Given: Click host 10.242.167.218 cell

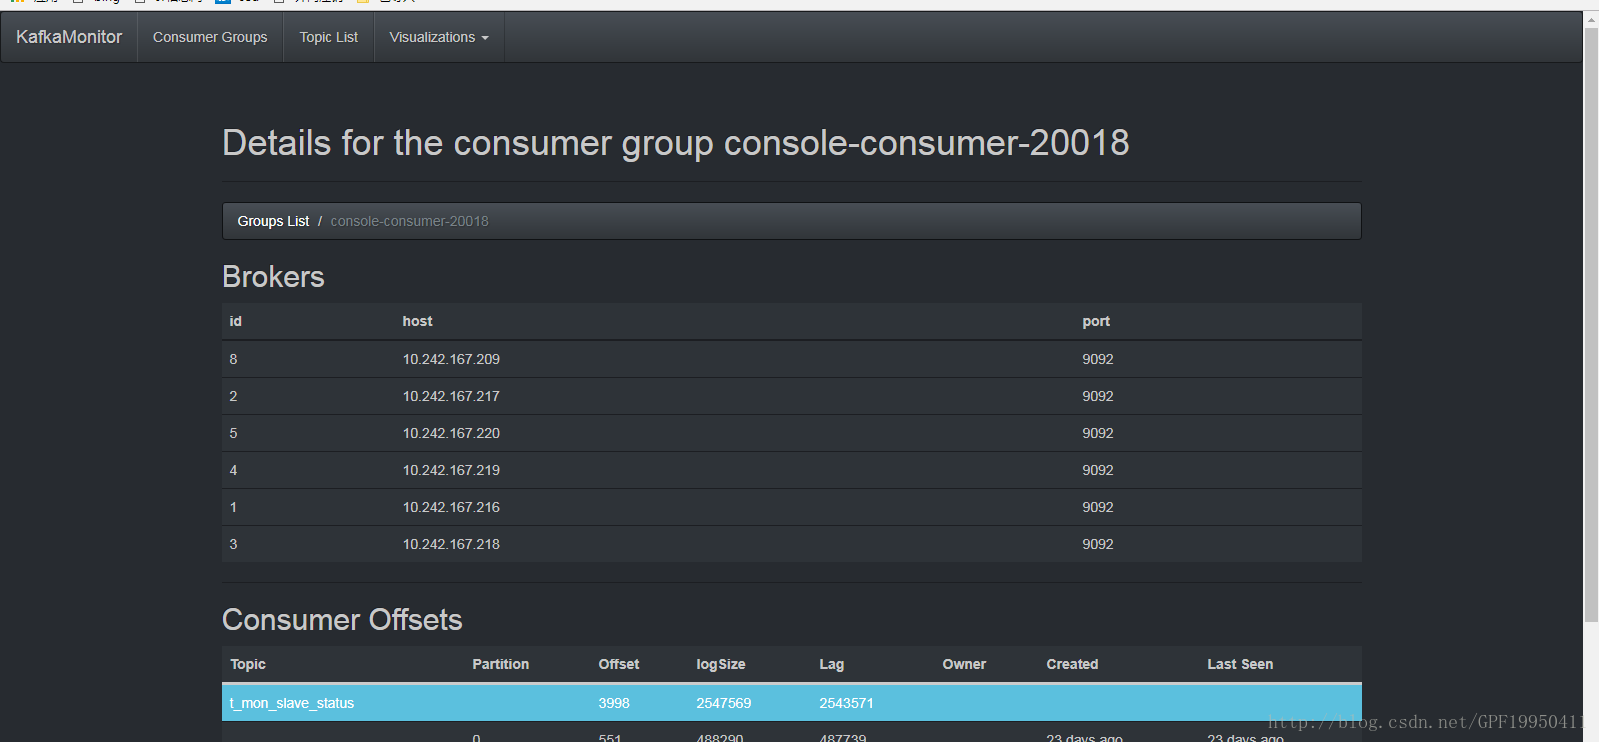Looking at the screenshot, I should point(451,544).
